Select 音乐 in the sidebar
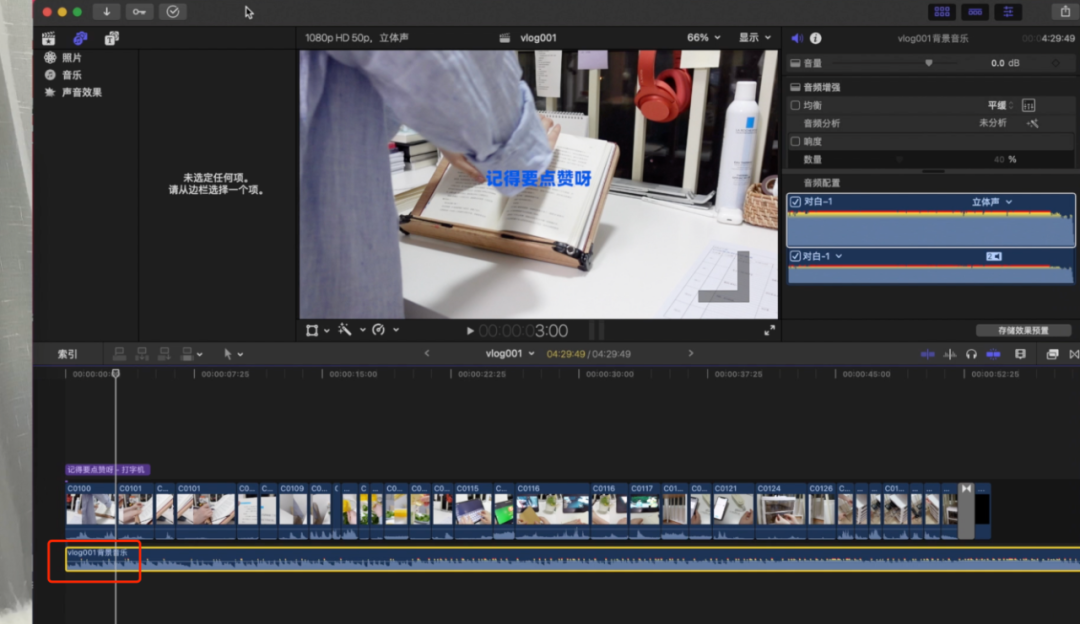This screenshot has height=624, width=1080. [71, 75]
